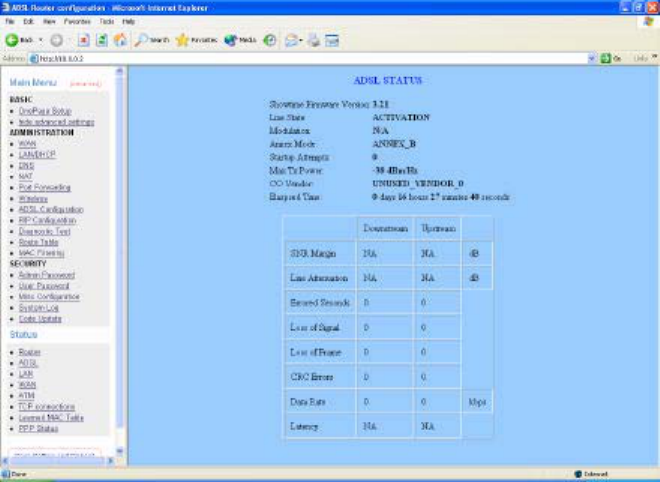
Task: Open the Back history dropdown arrow
Action: (41, 40)
